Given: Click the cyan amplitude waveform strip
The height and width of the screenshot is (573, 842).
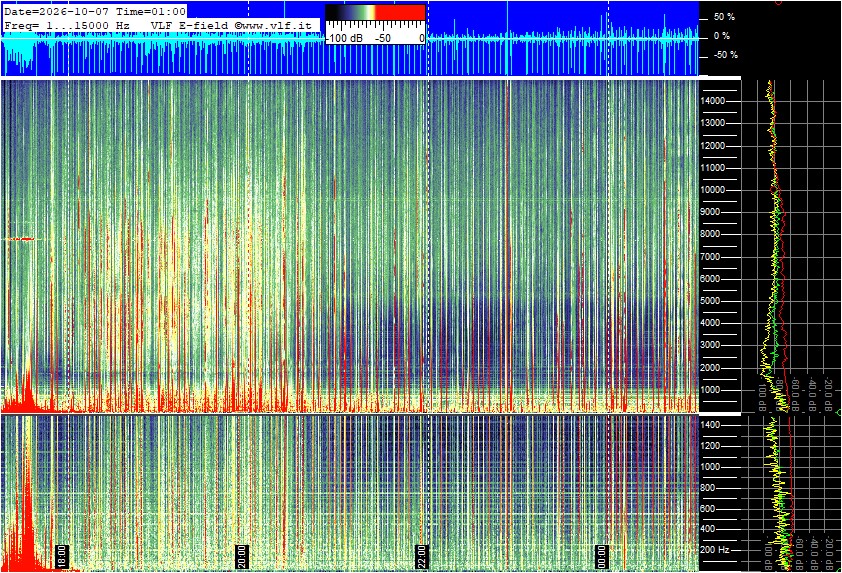Looking at the screenshot, I should tap(349, 39).
